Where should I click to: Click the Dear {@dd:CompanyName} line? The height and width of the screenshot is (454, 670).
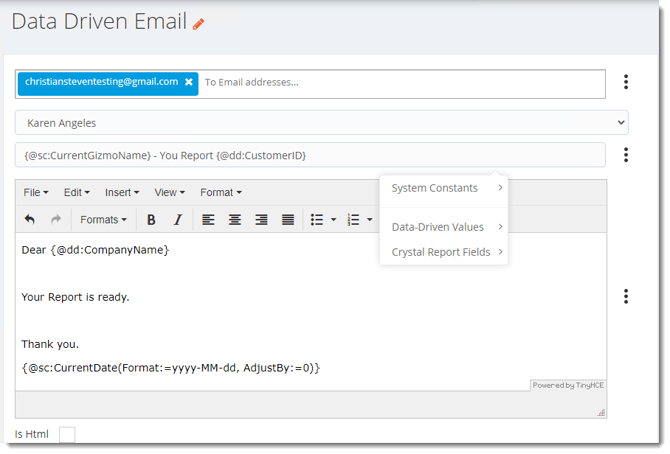click(x=95, y=250)
